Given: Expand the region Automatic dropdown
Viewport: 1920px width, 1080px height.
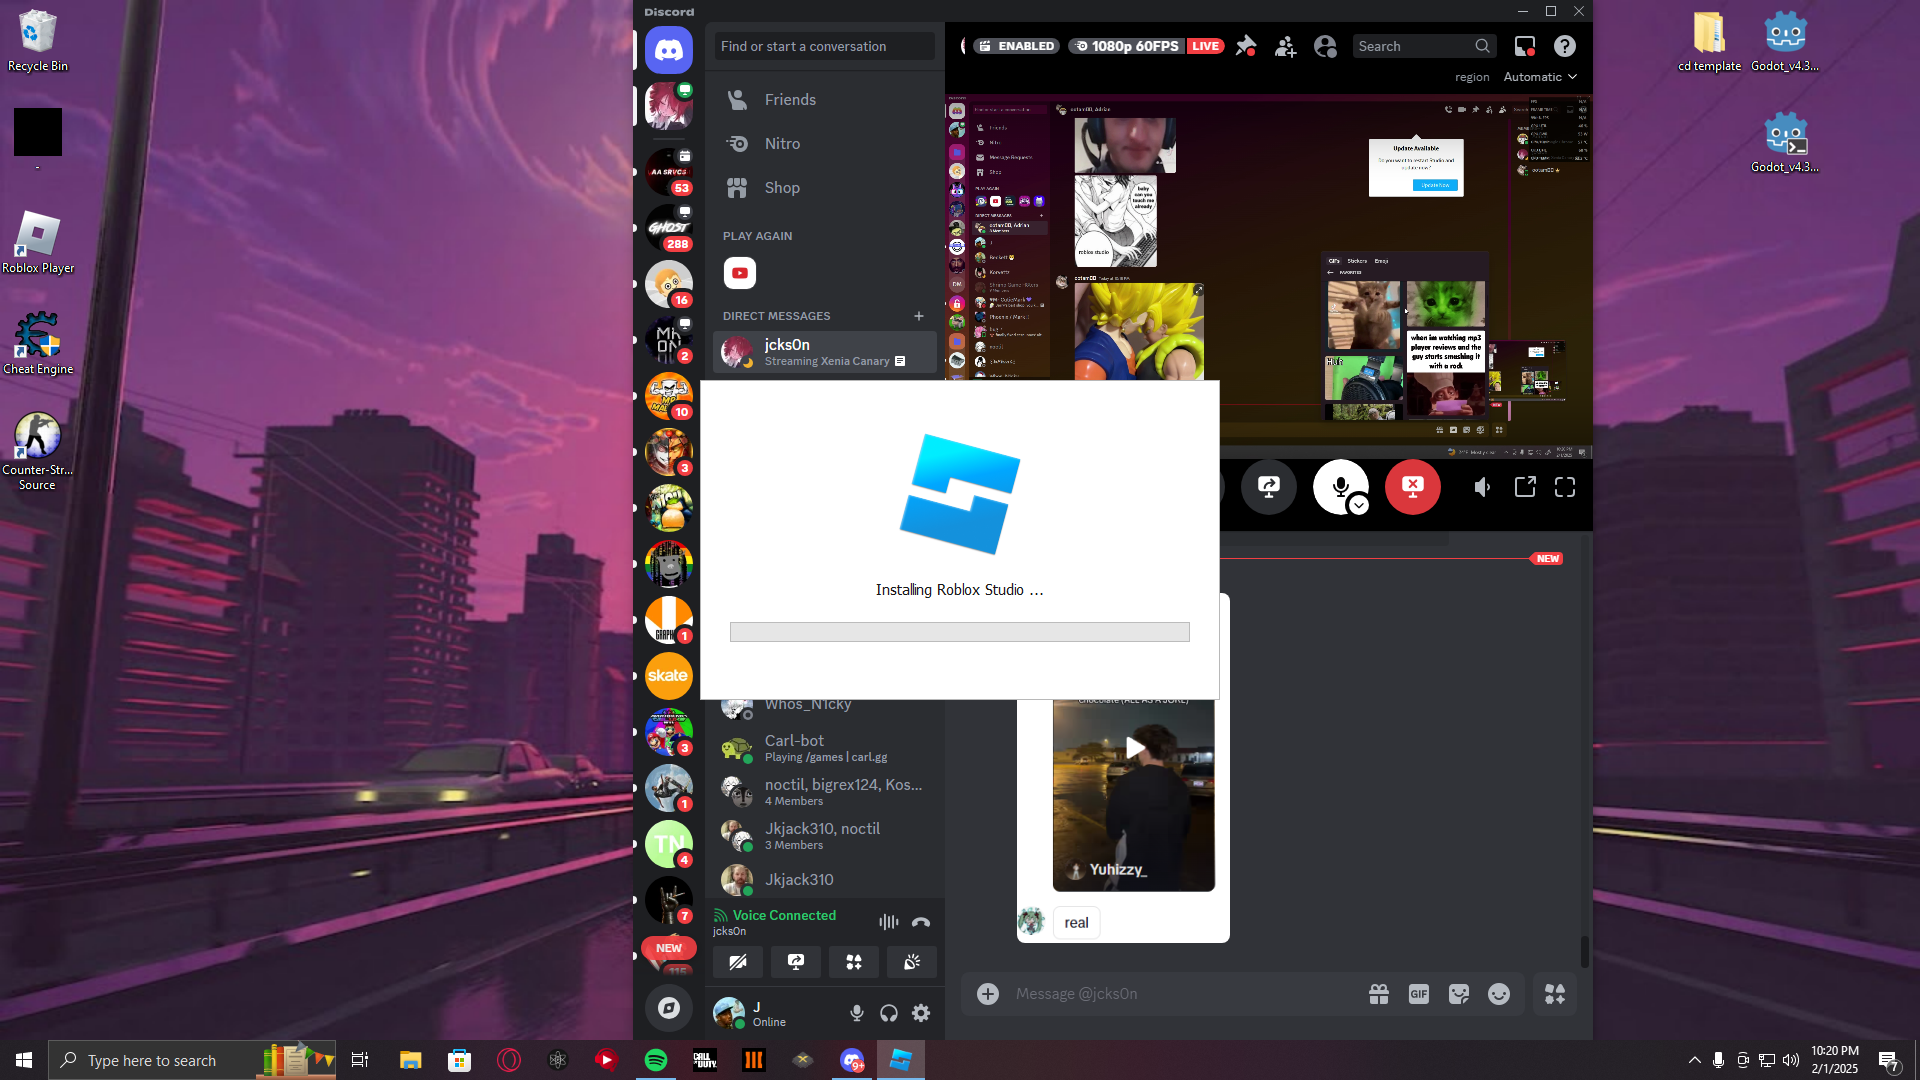Looking at the screenshot, I should [1540, 77].
